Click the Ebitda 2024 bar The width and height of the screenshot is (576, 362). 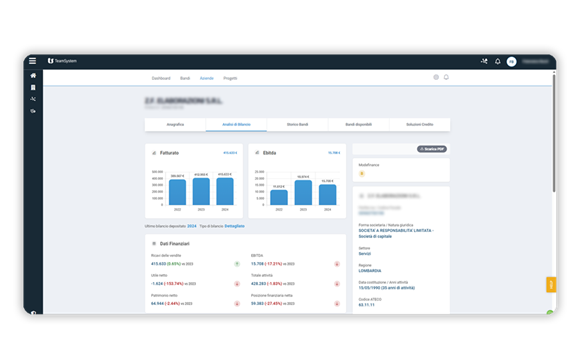tap(327, 195)
